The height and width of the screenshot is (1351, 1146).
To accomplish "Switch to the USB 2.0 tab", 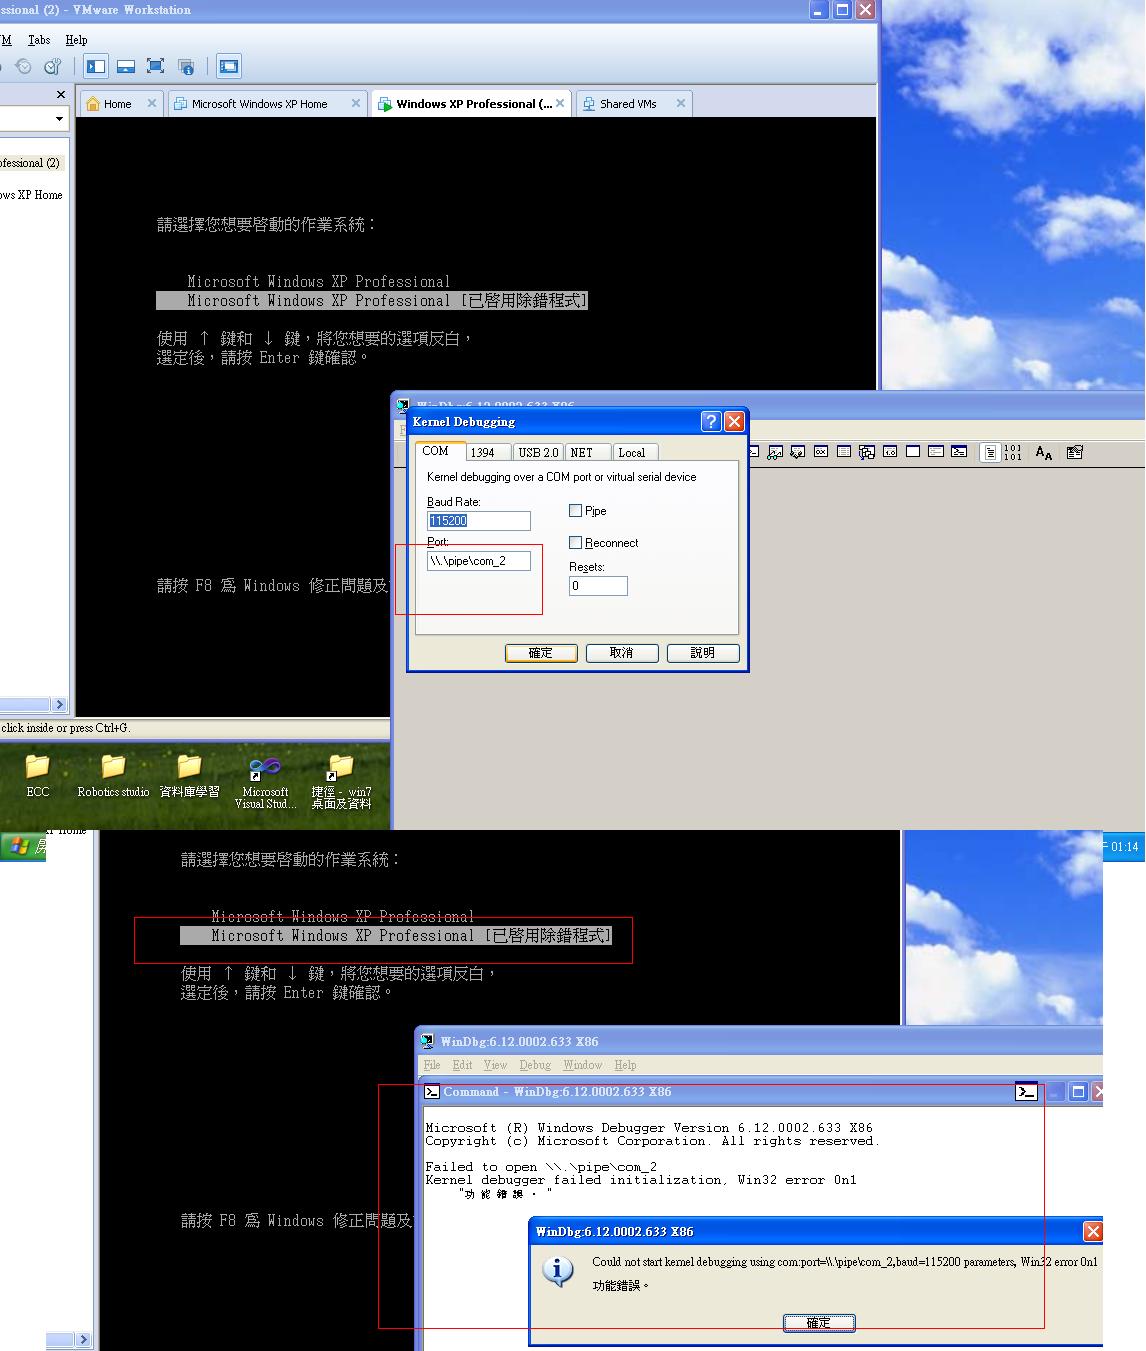I will coord(538,453).
